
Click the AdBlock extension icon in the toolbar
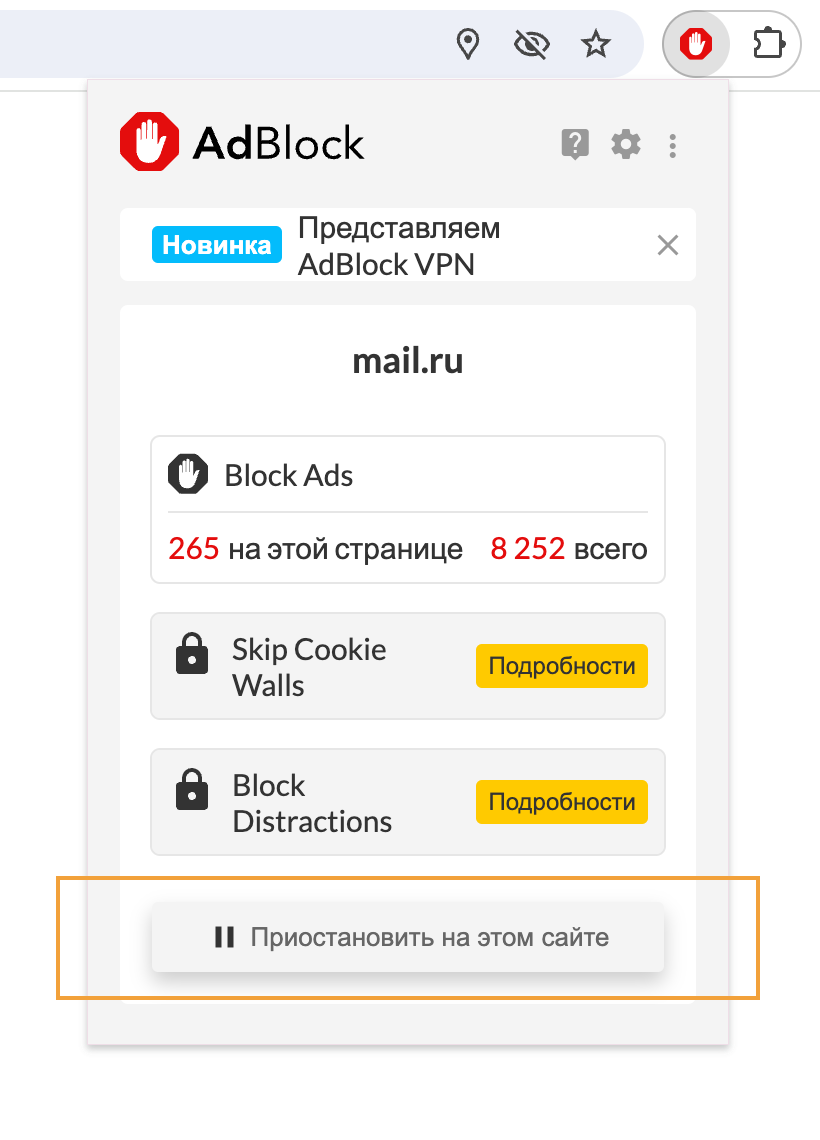pos(695,44)
